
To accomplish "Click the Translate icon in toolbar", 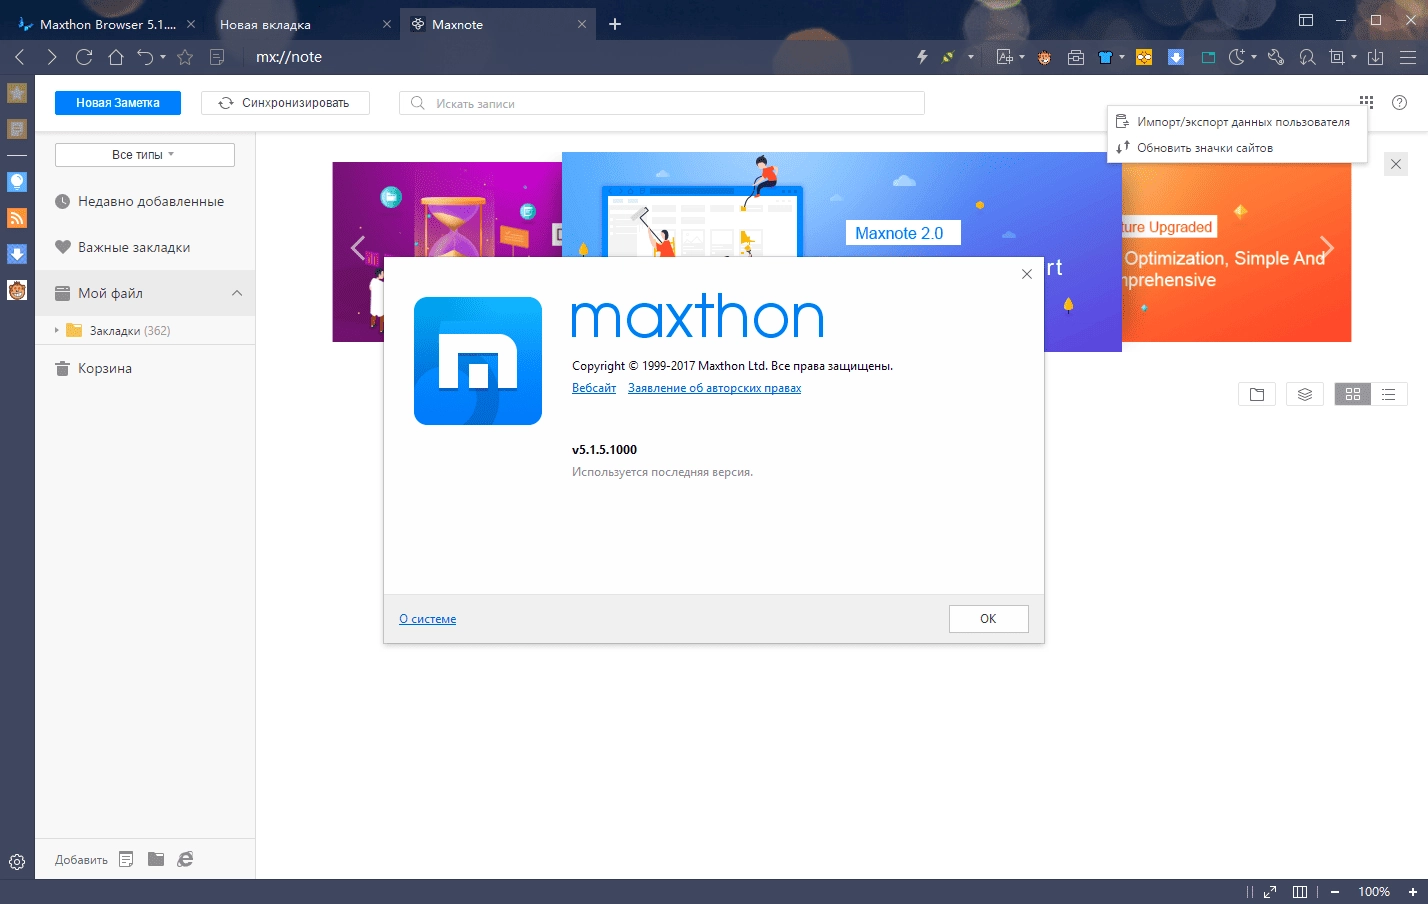I will tap(1005, 57).
